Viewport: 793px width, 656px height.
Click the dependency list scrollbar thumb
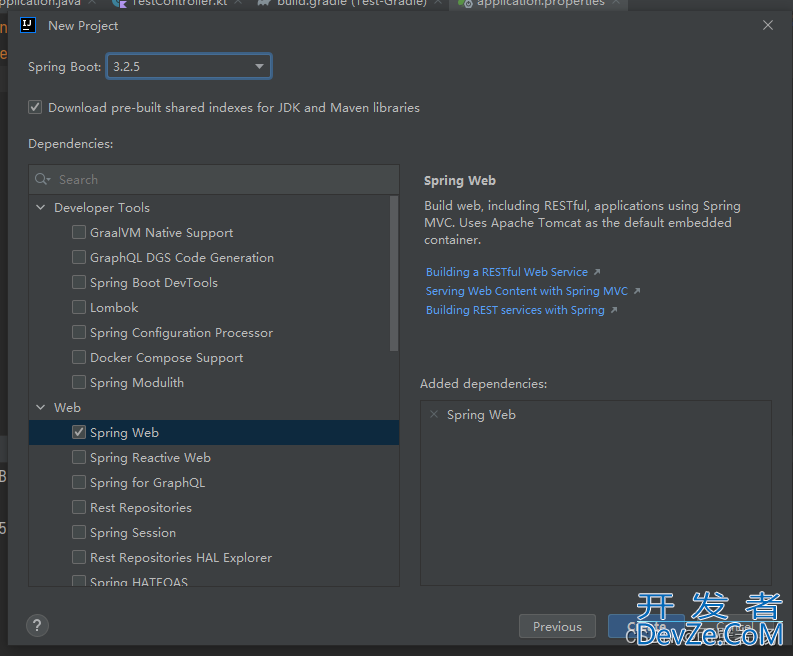point(394,273)
